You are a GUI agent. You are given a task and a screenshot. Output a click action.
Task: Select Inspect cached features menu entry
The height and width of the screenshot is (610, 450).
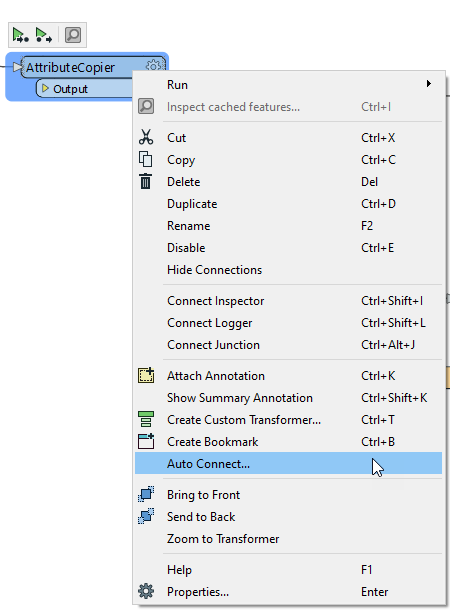288,107
